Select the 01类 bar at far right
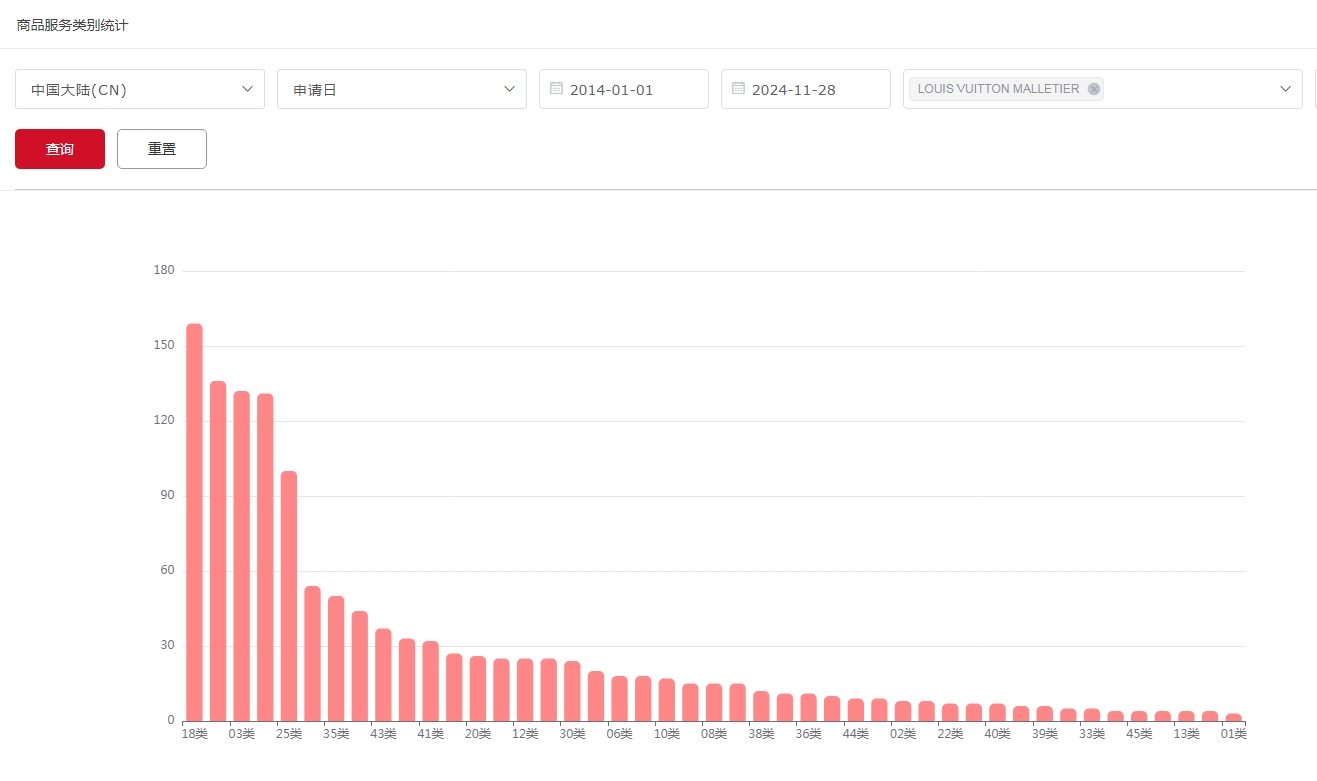Screen dimensions: 1317x781 [x=1234, y=716]
